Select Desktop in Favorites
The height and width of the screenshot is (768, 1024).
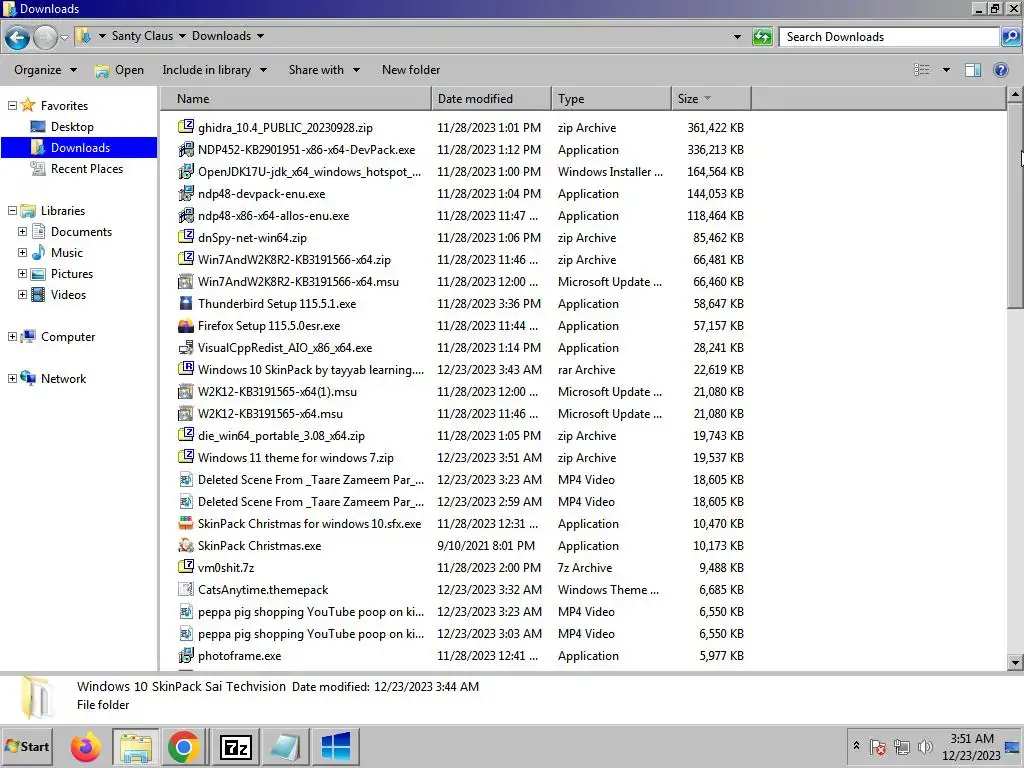click(72, 127)
